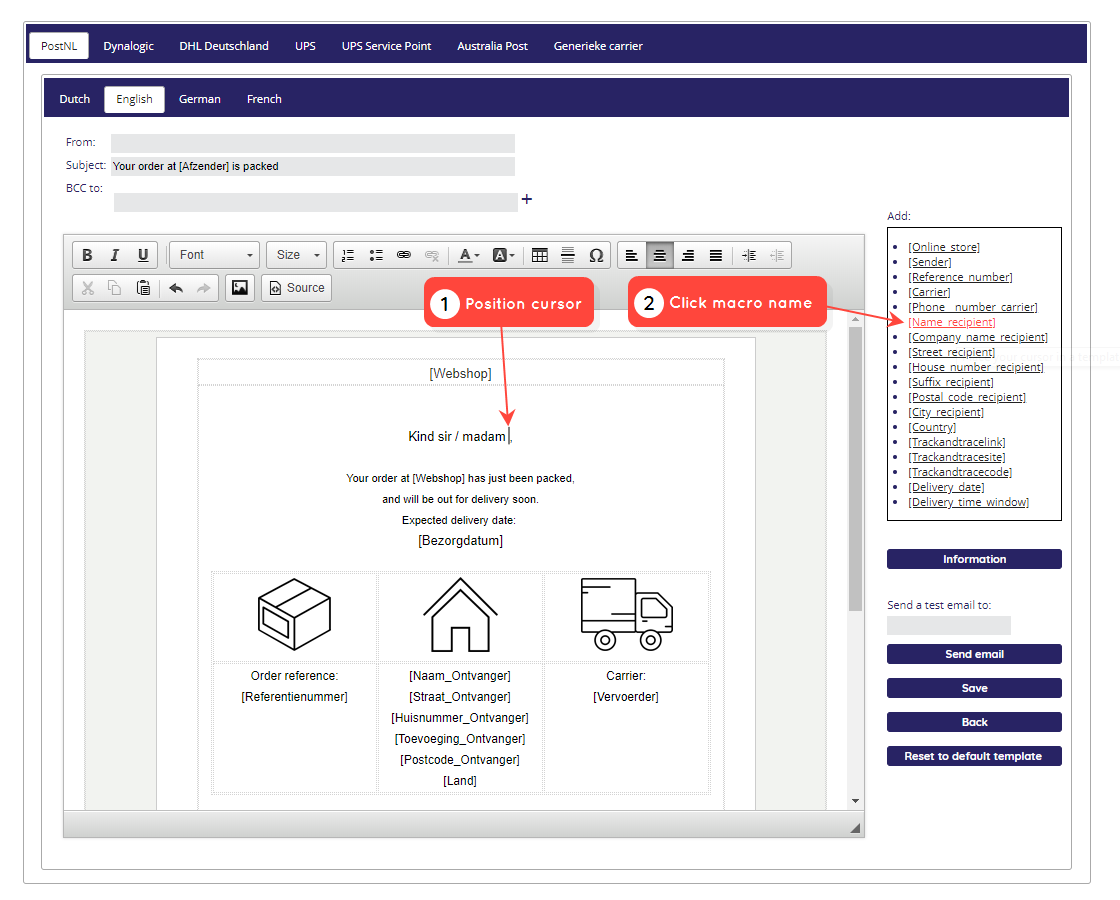Add a BCC recipient with plus icon
Viewport: 1120px width, 900px height.
coord(526,199)
